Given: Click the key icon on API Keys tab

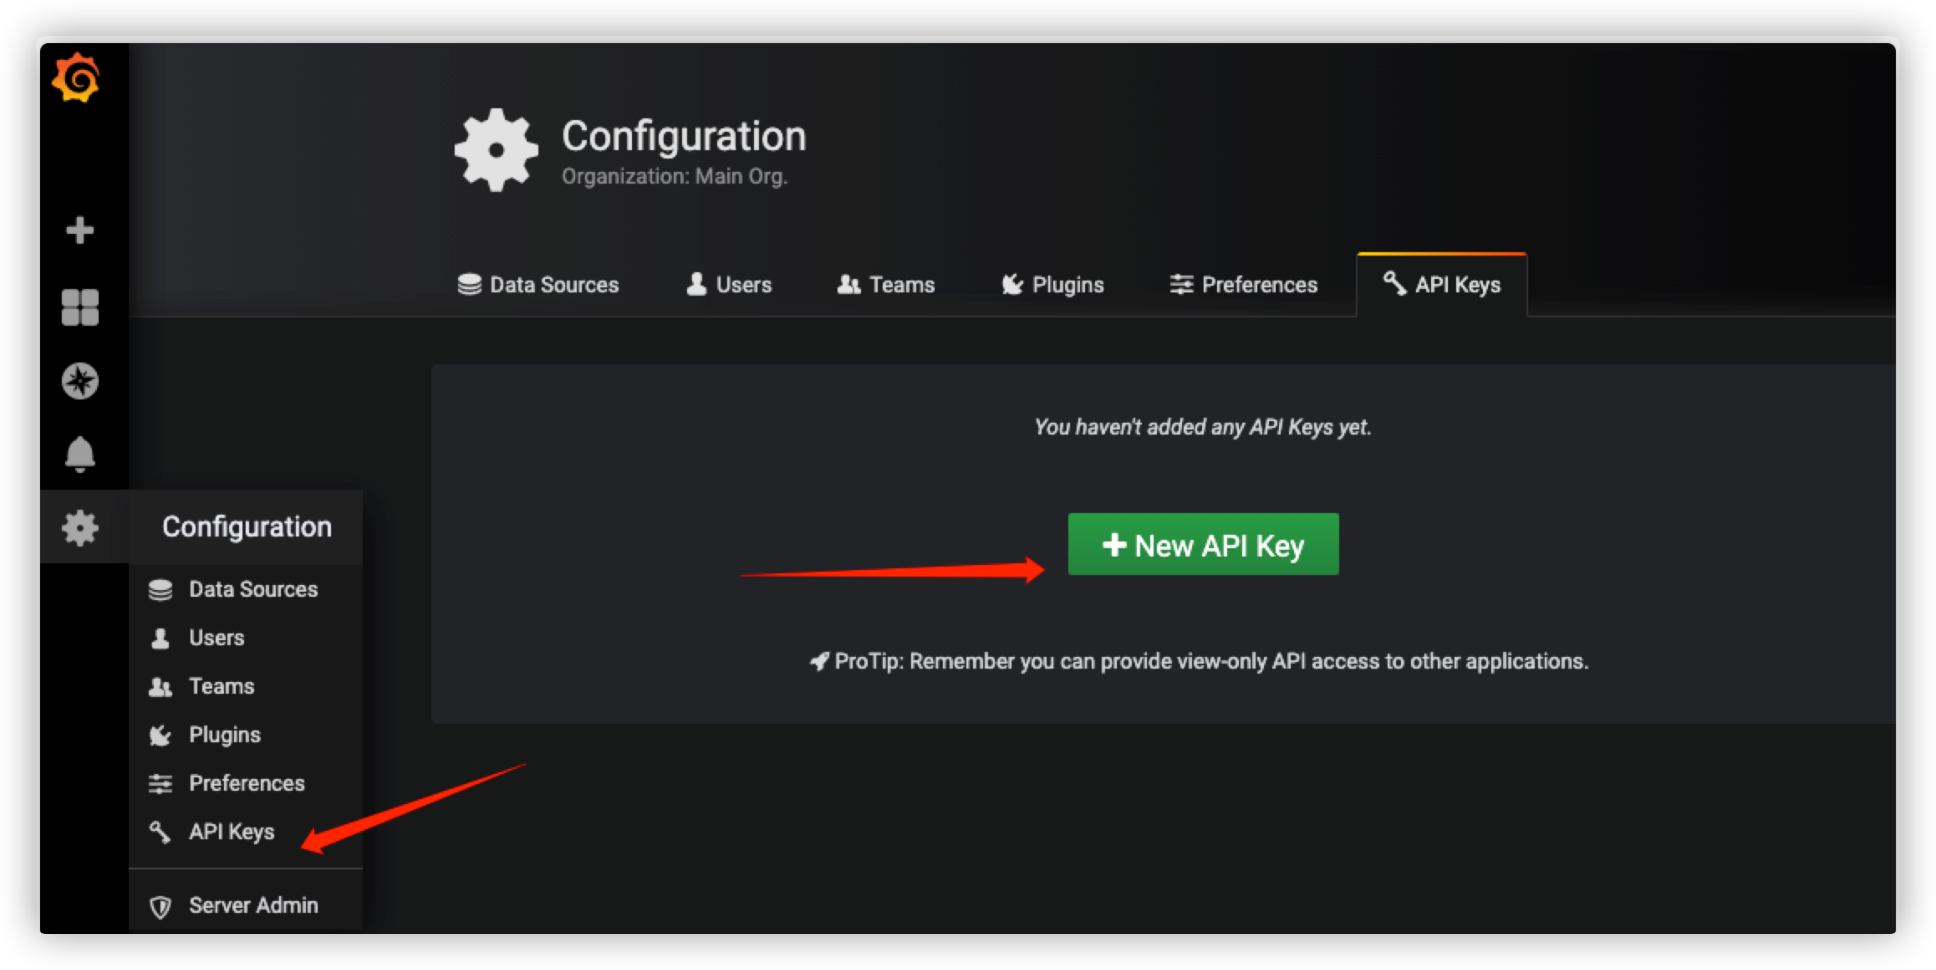Looking at the screenshot, I should click(x=1394, y=283).
